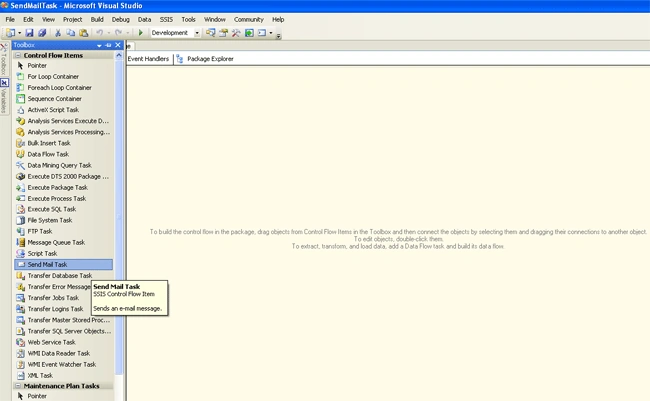Click the Paste clipboard icon
The height and width of the screenshot is (401, 650).
pyautogui.click(x=84, y=33)
